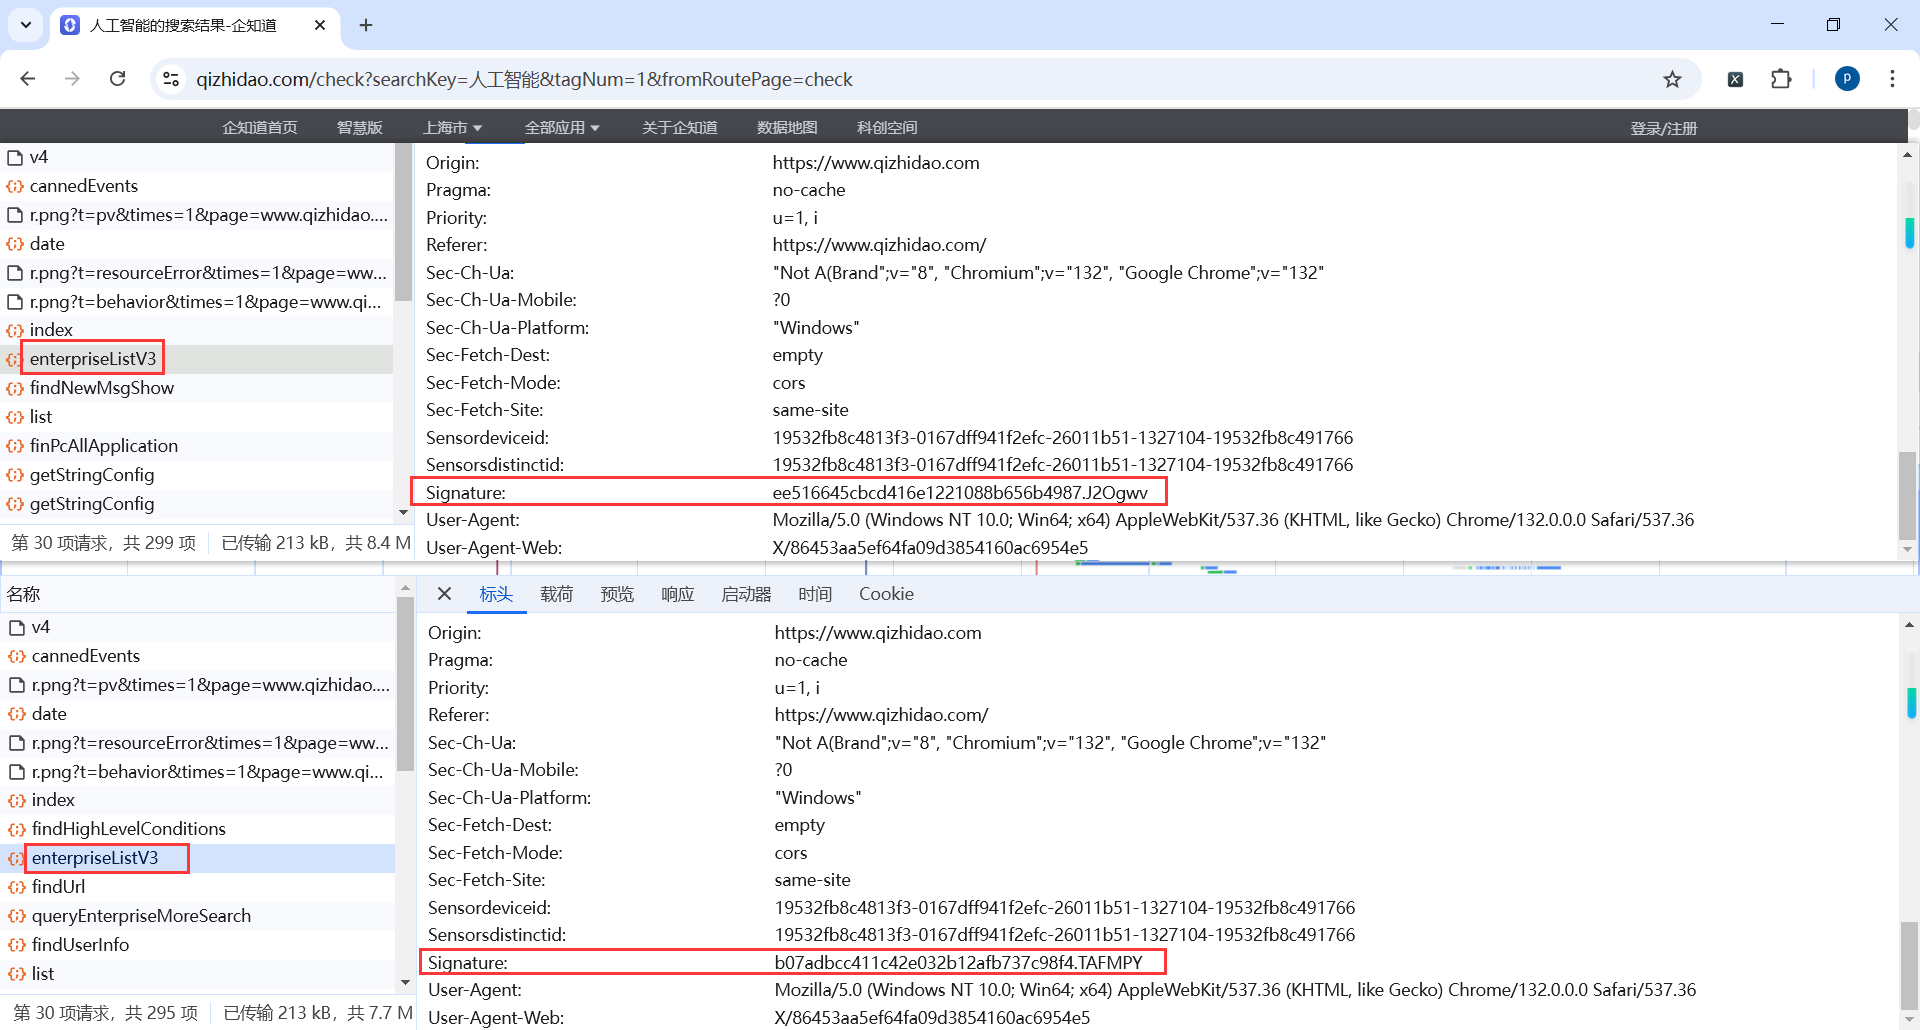
Task: Open the Extensions puzzle menu
Action: click(x=1781, y=79)
